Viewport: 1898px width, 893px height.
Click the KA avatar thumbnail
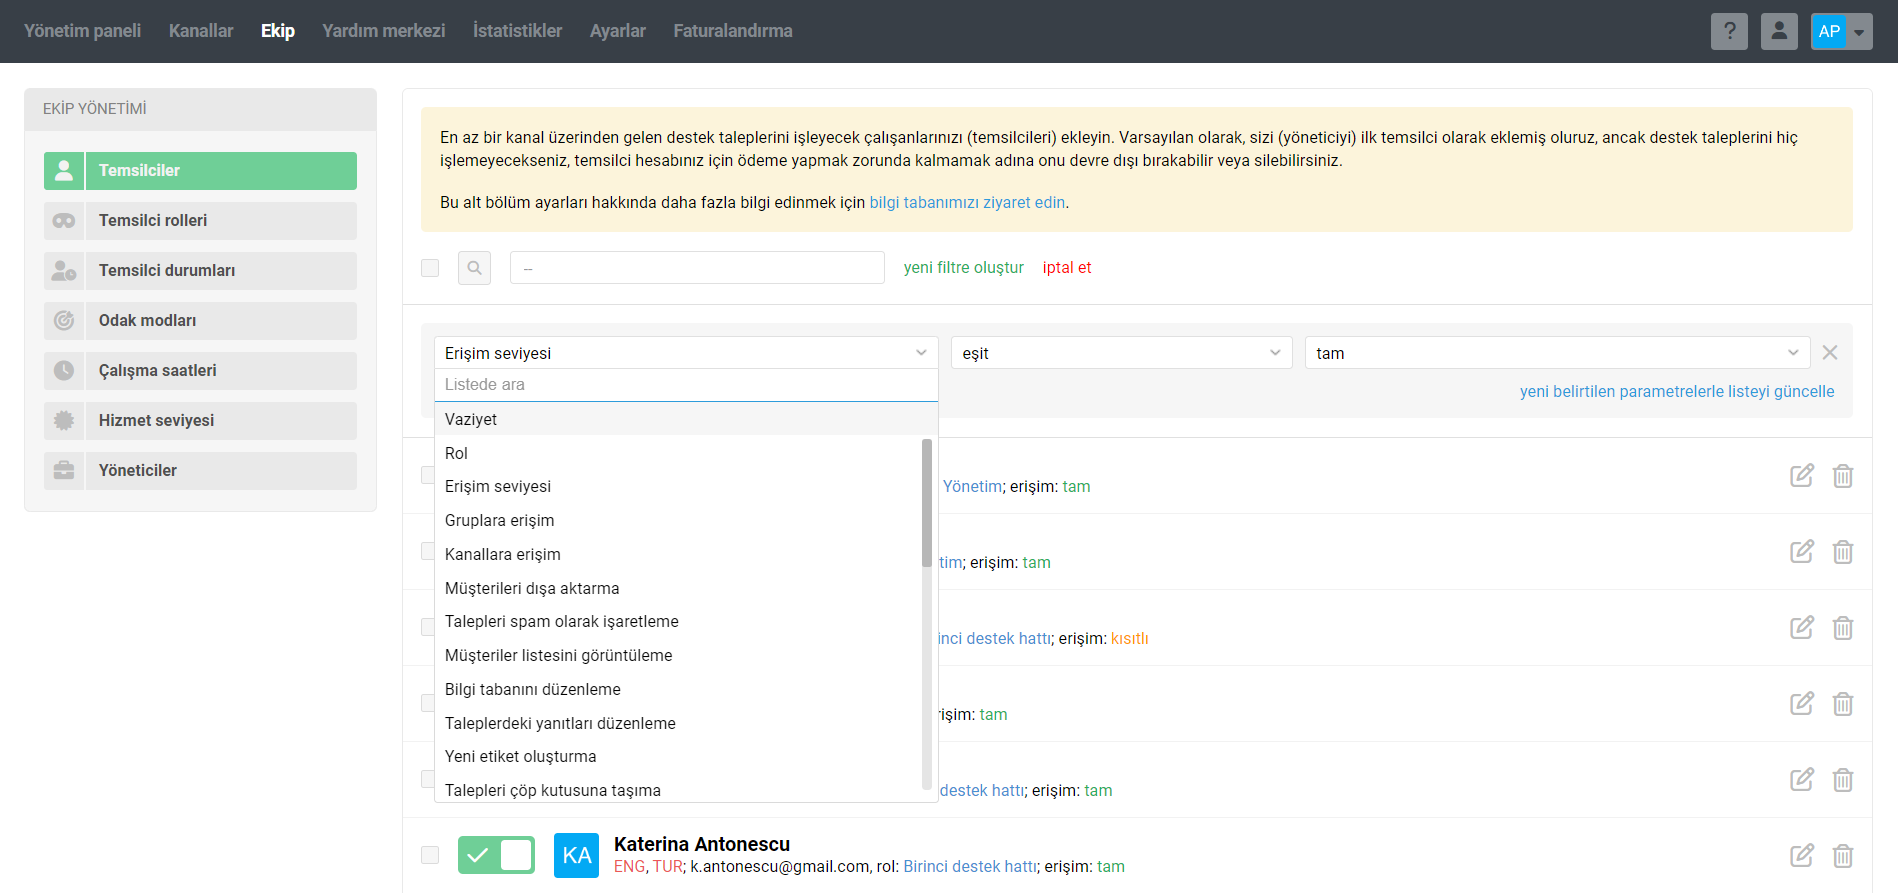tap(576, 855)
